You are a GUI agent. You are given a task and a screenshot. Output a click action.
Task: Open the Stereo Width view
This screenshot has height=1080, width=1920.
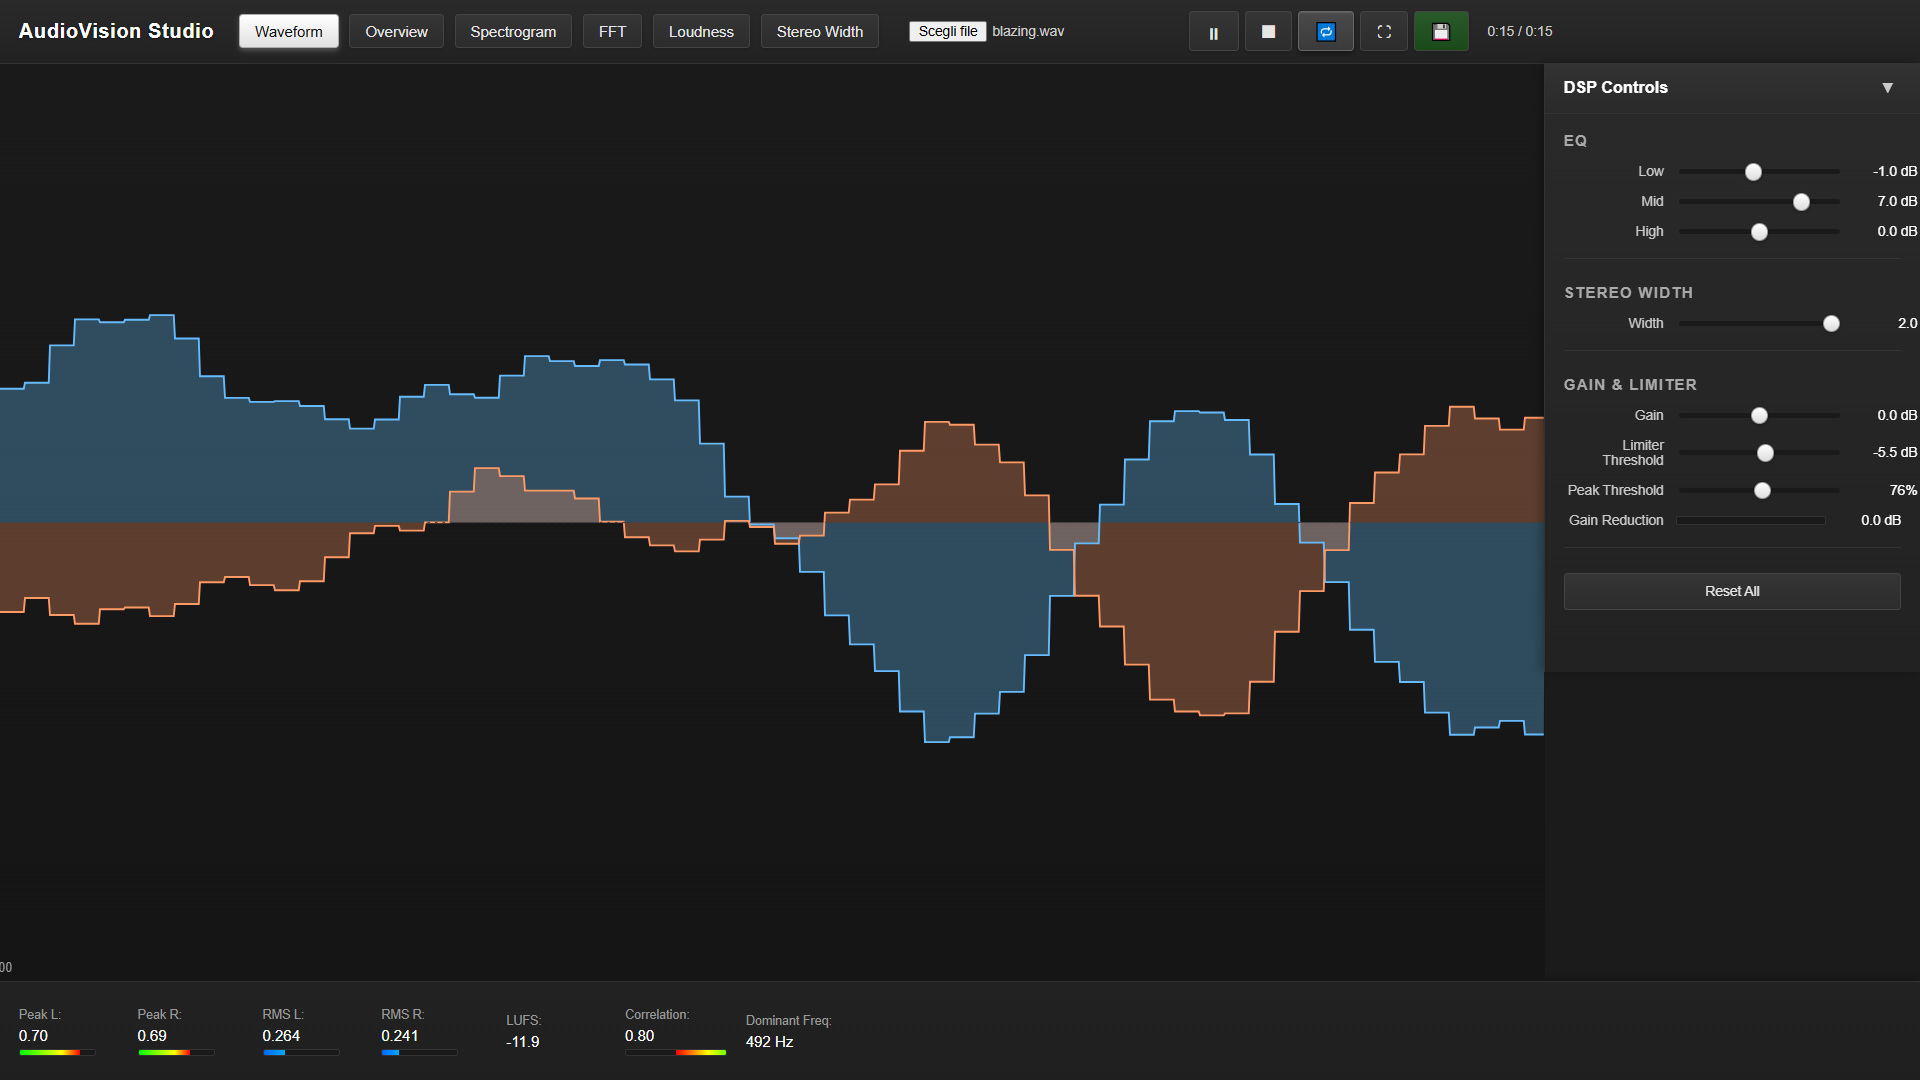click(x=819, y=32)
